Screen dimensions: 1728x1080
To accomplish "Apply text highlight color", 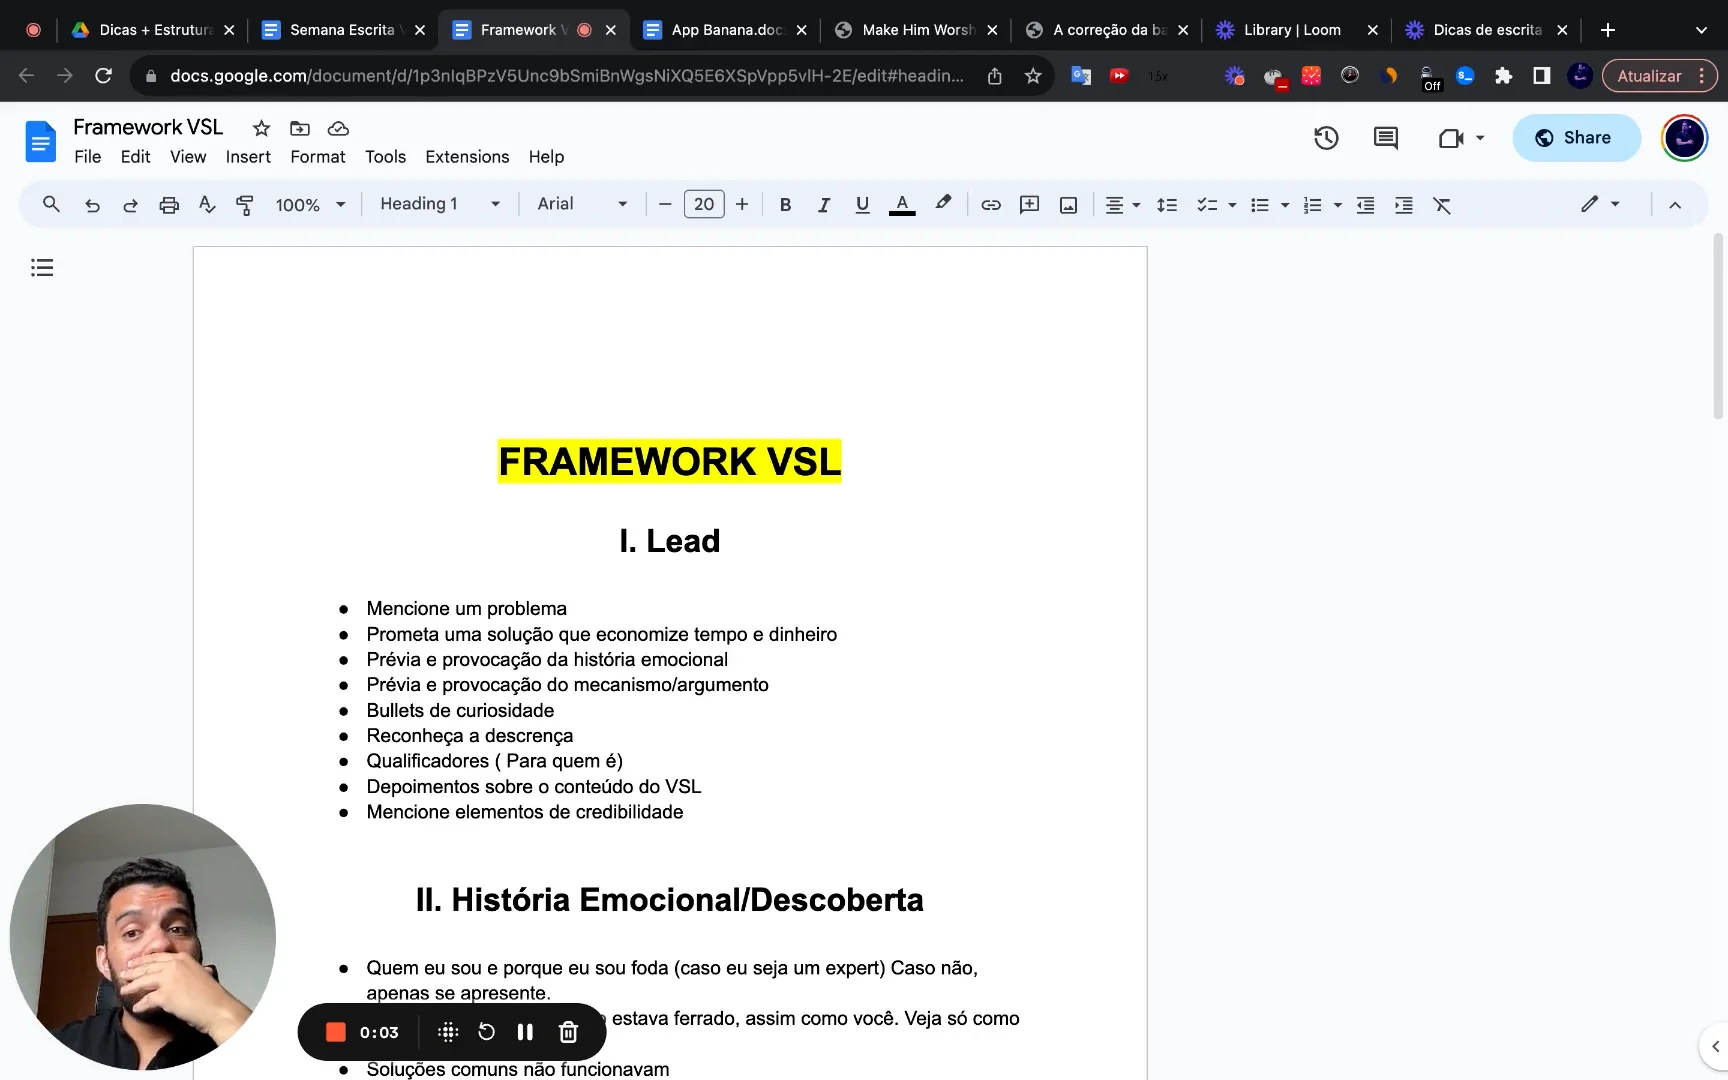I will coord(942,204).
